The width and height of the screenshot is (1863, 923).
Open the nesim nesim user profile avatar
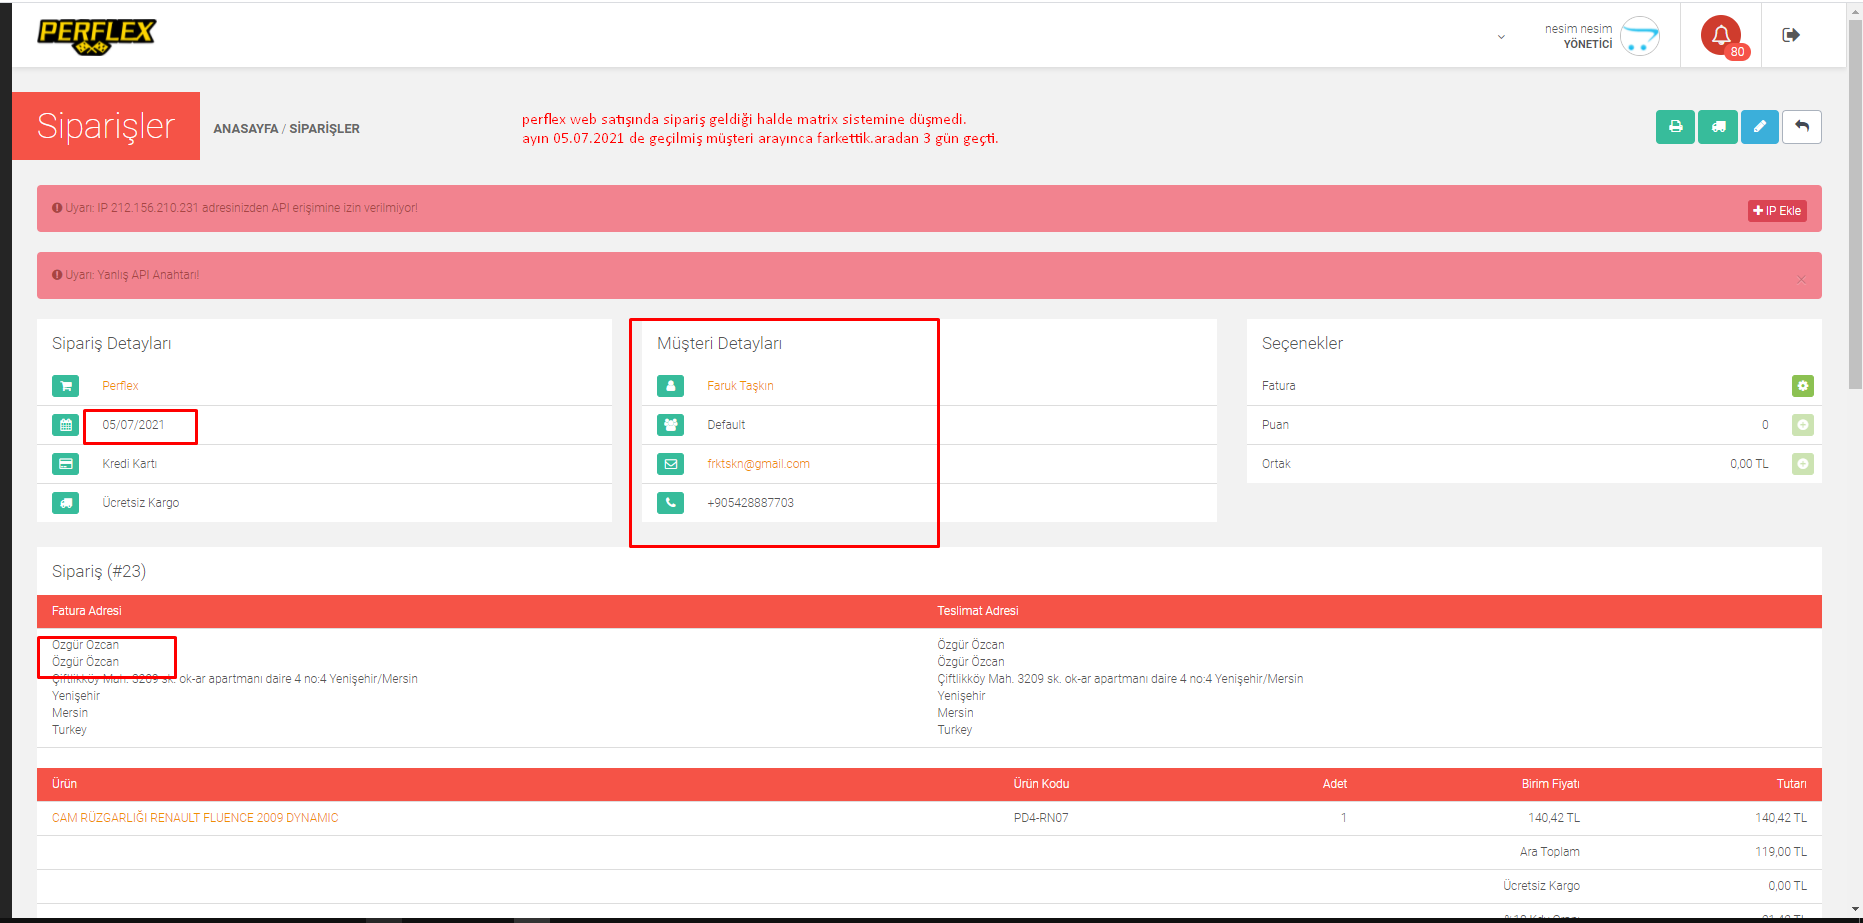[x=1639, y=36]
